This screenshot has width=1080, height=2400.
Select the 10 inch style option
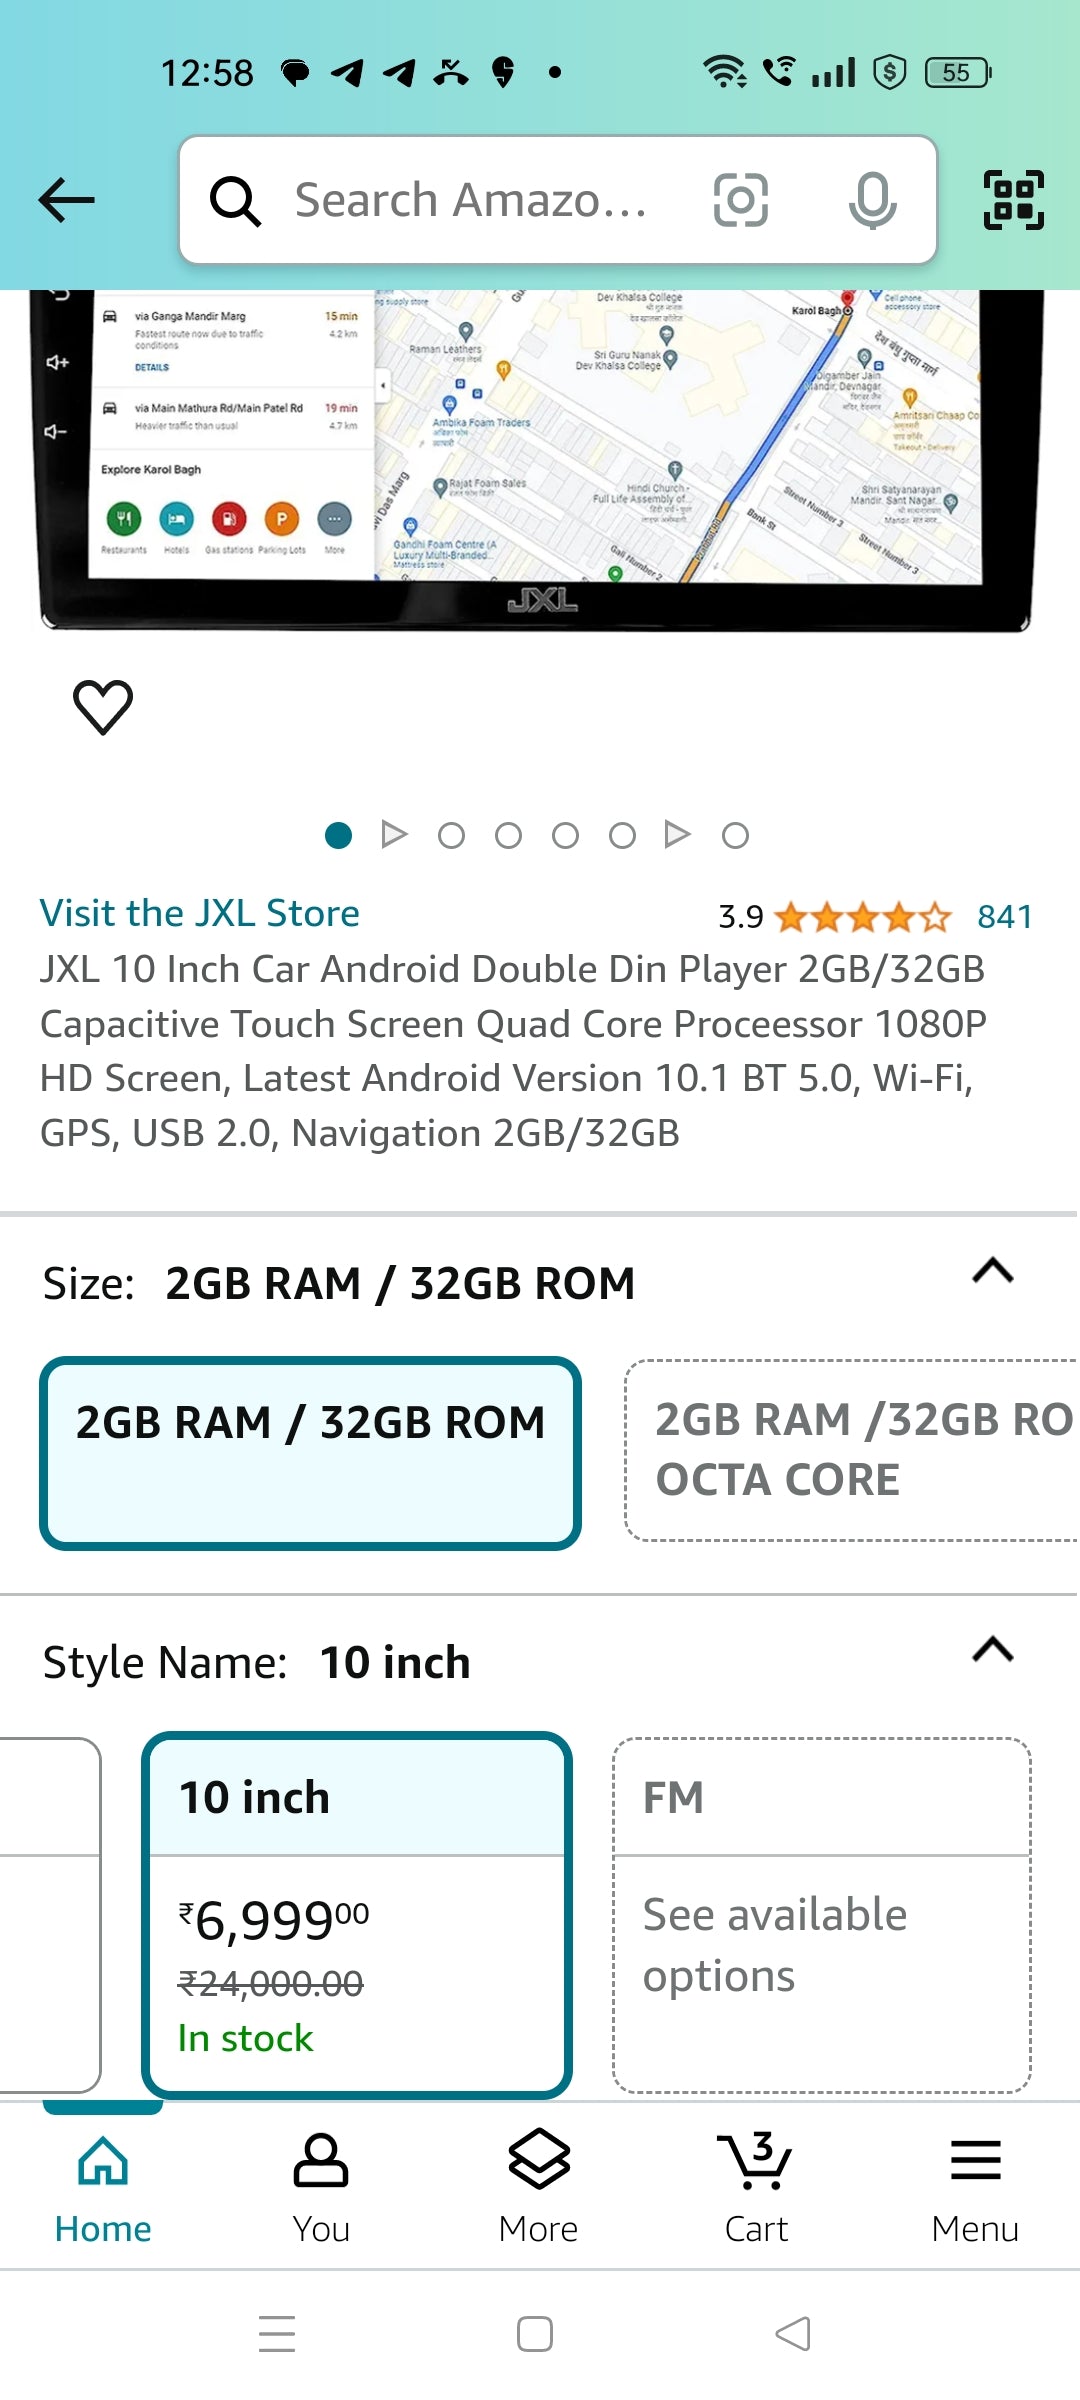357,1913
